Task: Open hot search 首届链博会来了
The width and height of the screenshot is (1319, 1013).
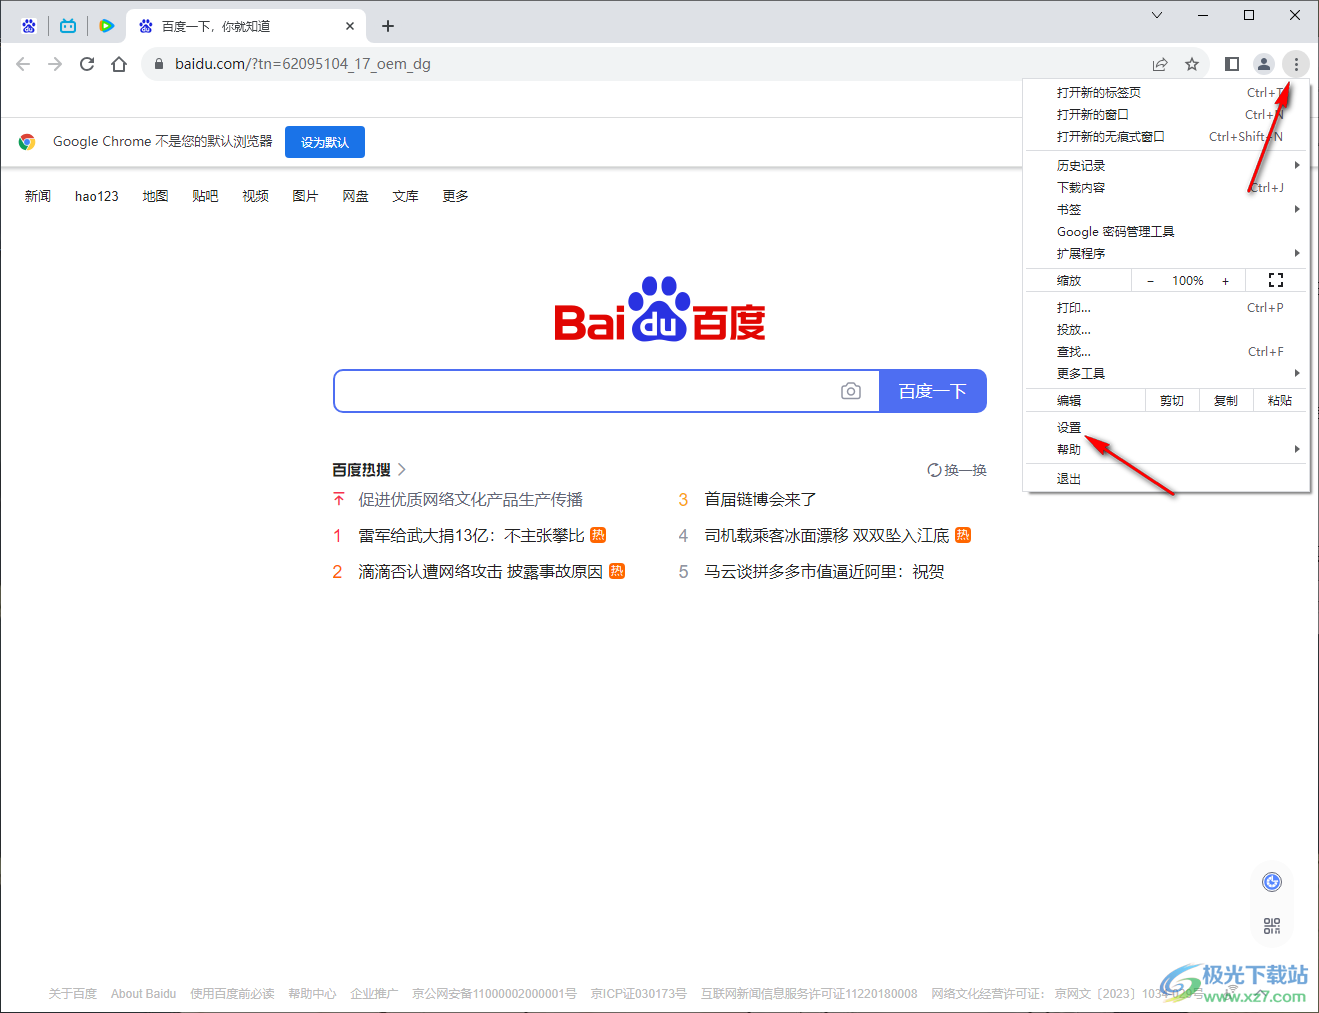Action: click(x=761, y=499)
